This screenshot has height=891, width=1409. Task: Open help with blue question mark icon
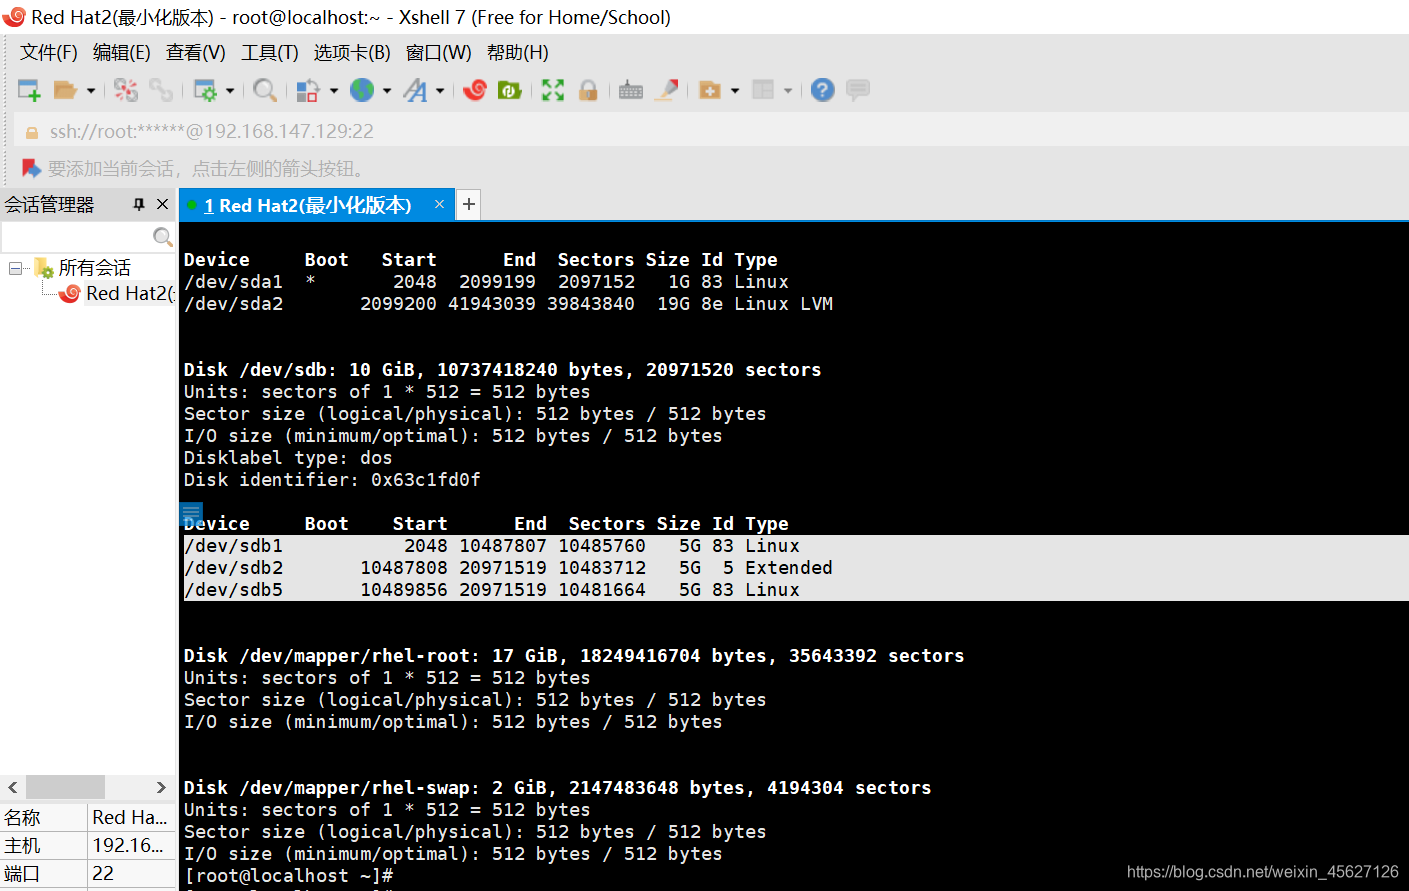823,91
